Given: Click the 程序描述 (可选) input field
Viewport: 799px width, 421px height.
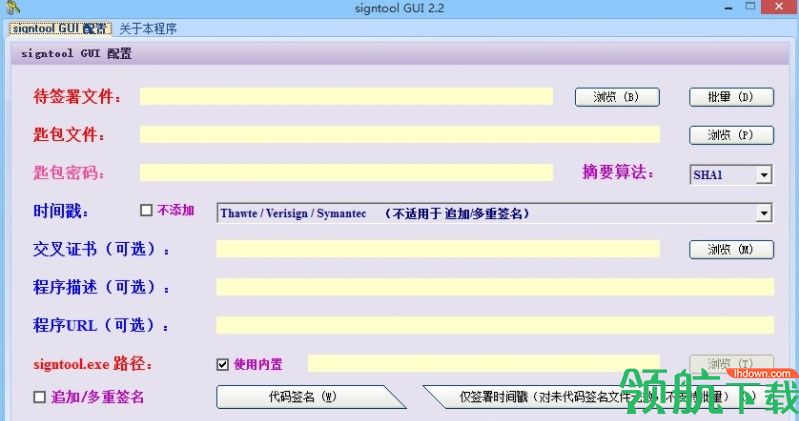Looking at the screenshot, I should [x=495, y=287].
